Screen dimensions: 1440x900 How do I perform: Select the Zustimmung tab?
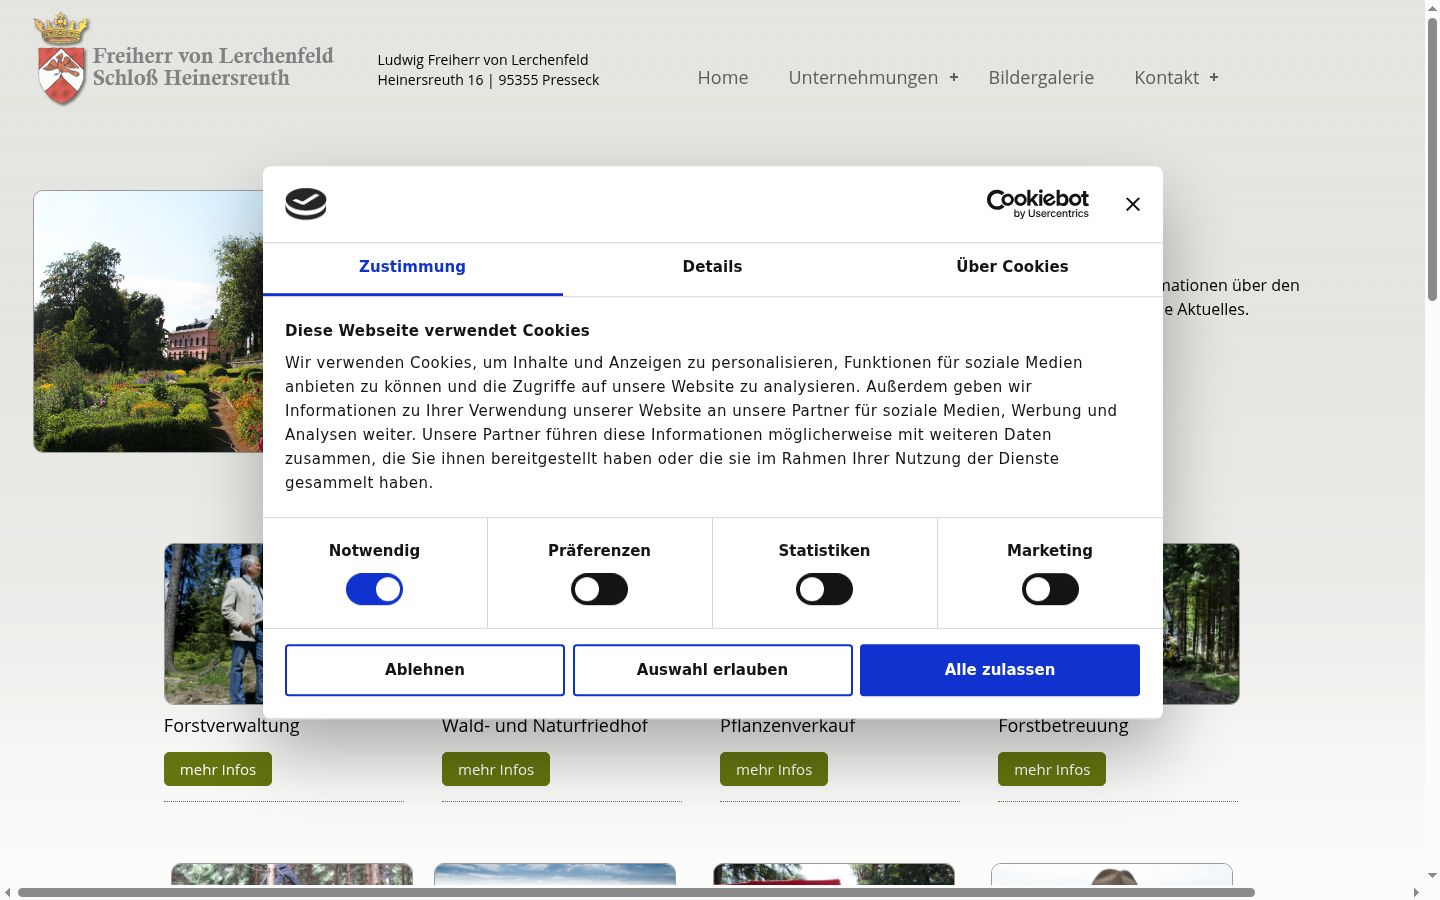(x=413, y=268)
